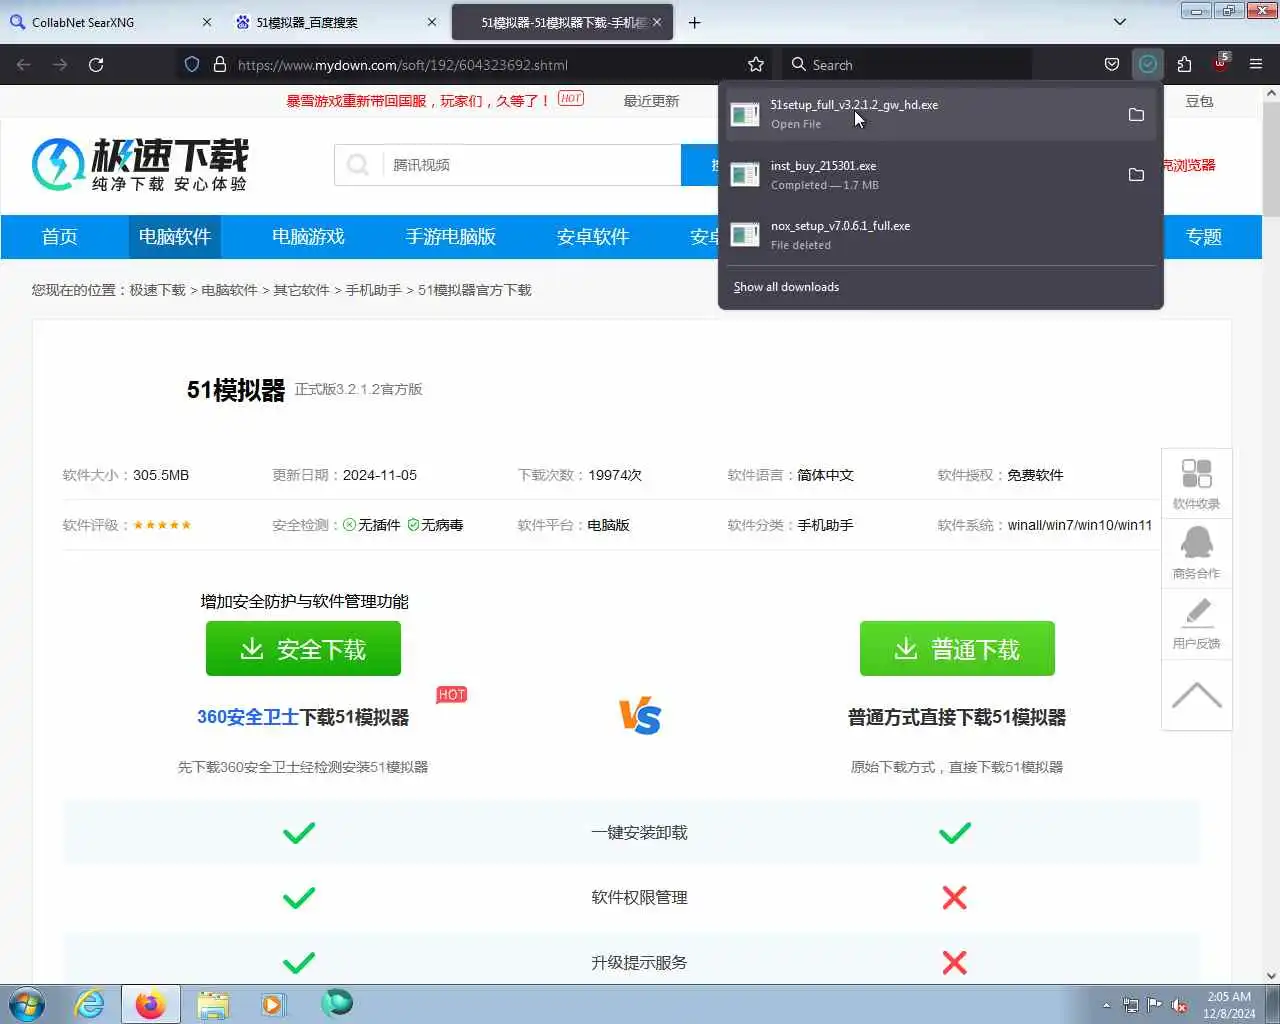Click breadcrumb link 极速下载
Viewport: 1280px width, 1024px height.
coord(157,290)
